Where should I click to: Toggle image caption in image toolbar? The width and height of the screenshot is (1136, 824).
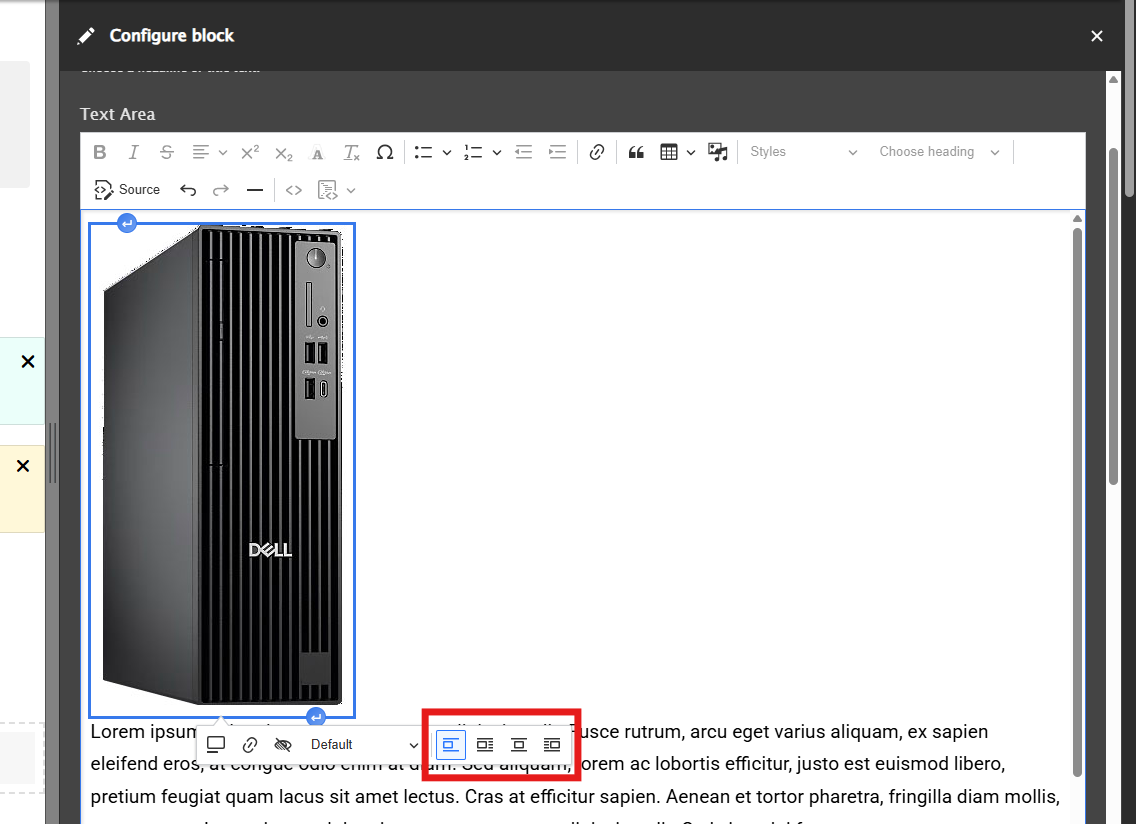[216, 745]
